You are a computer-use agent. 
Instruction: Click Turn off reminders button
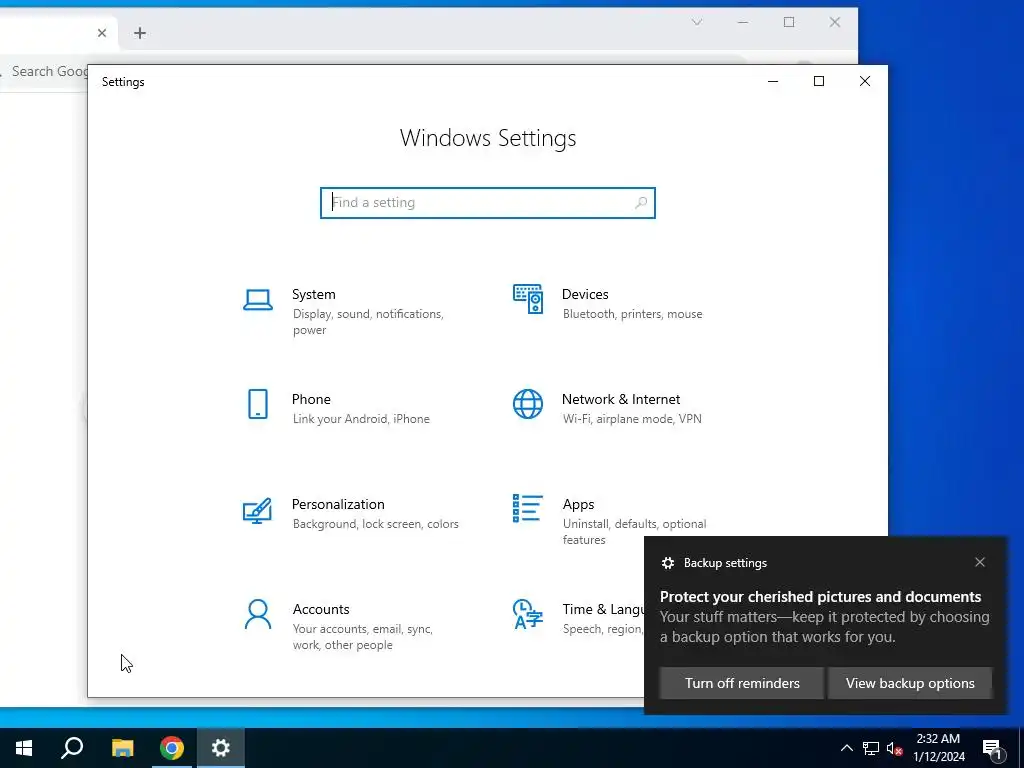point(742,683)
